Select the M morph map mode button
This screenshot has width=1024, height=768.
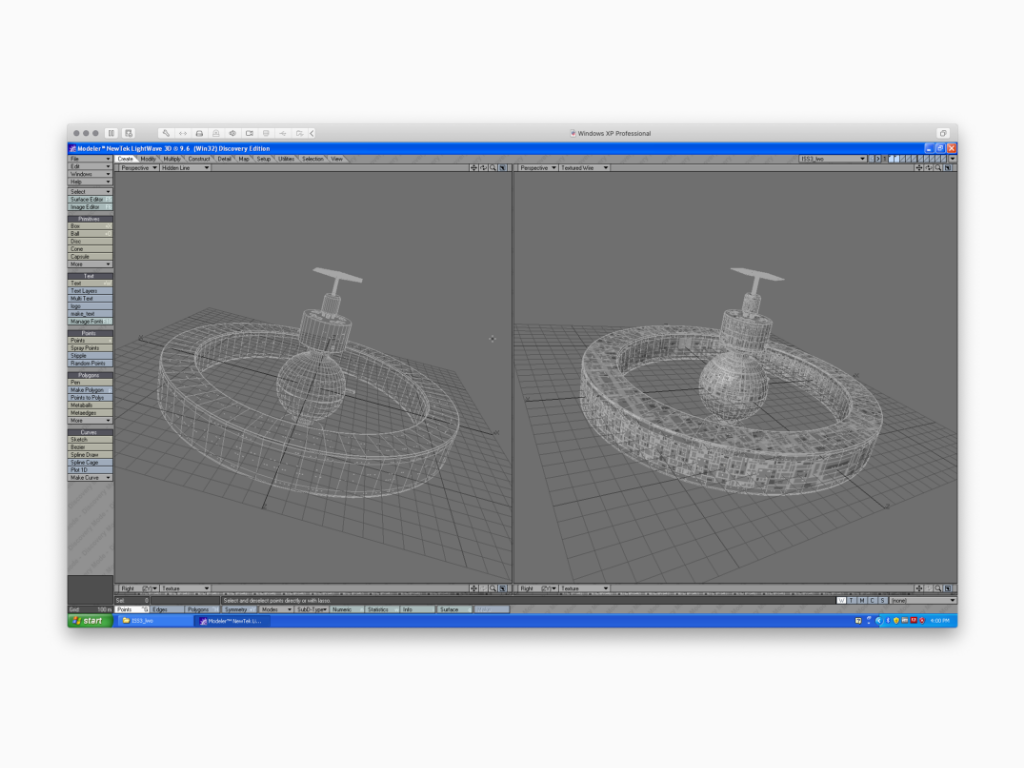point(862,600)
